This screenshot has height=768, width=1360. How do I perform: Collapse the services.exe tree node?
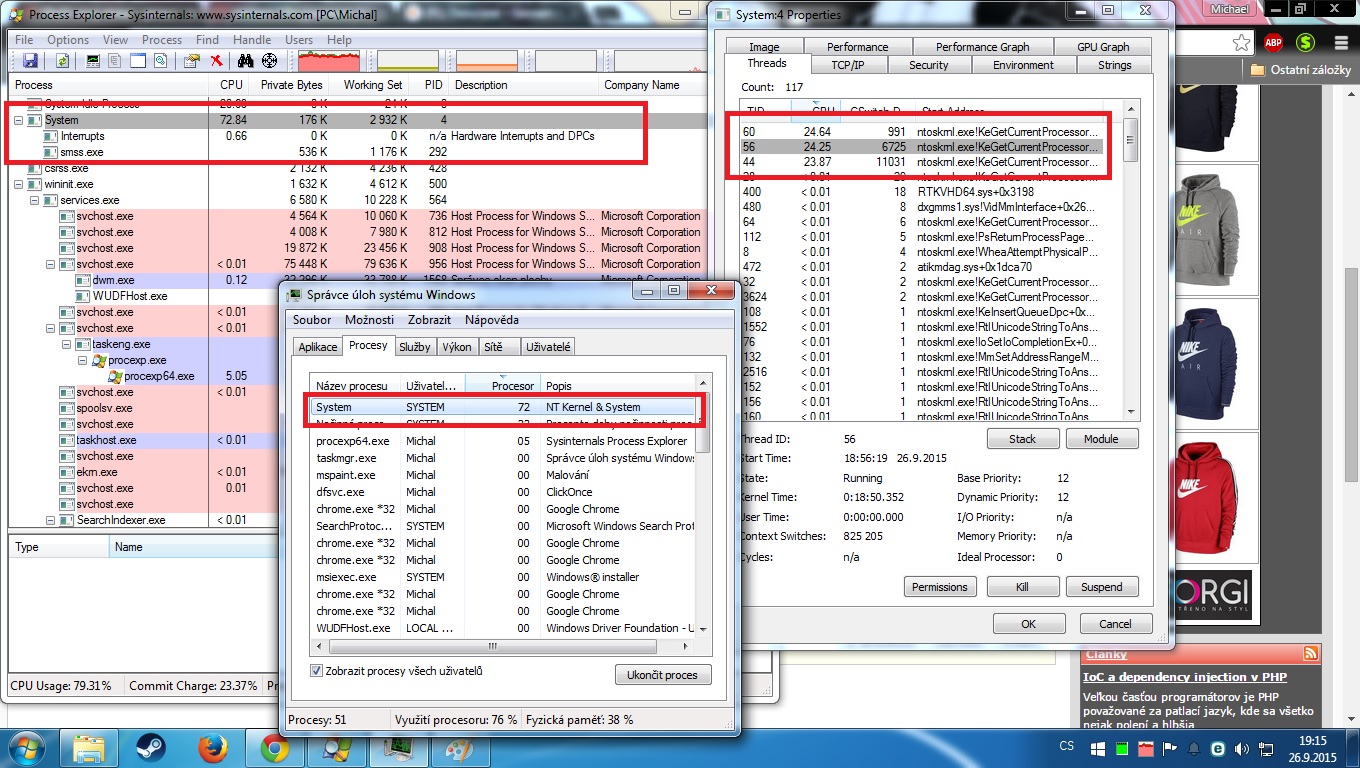(x=34, y=200)
